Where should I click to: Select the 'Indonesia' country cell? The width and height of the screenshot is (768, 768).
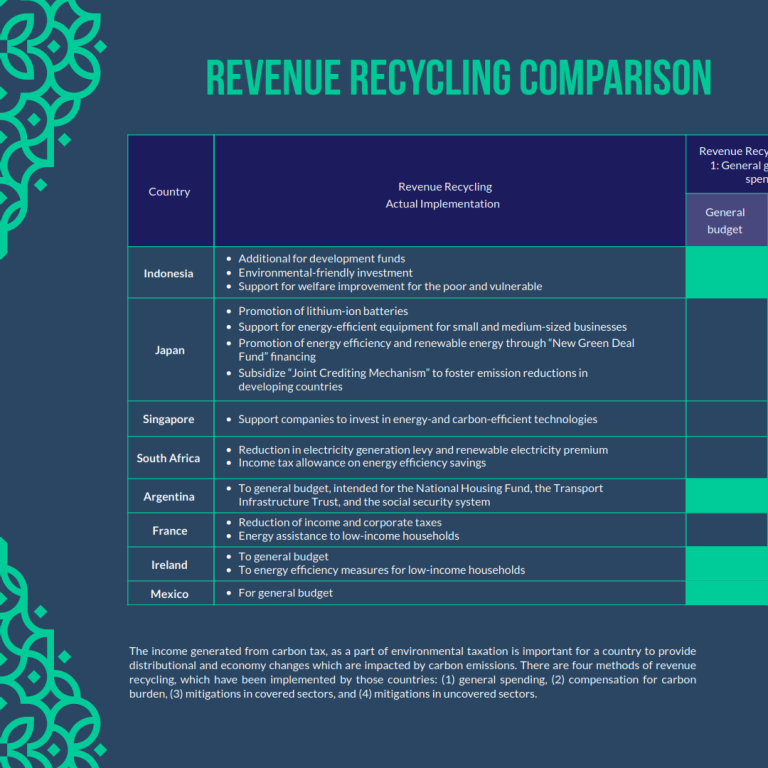(x=170, y=272)
